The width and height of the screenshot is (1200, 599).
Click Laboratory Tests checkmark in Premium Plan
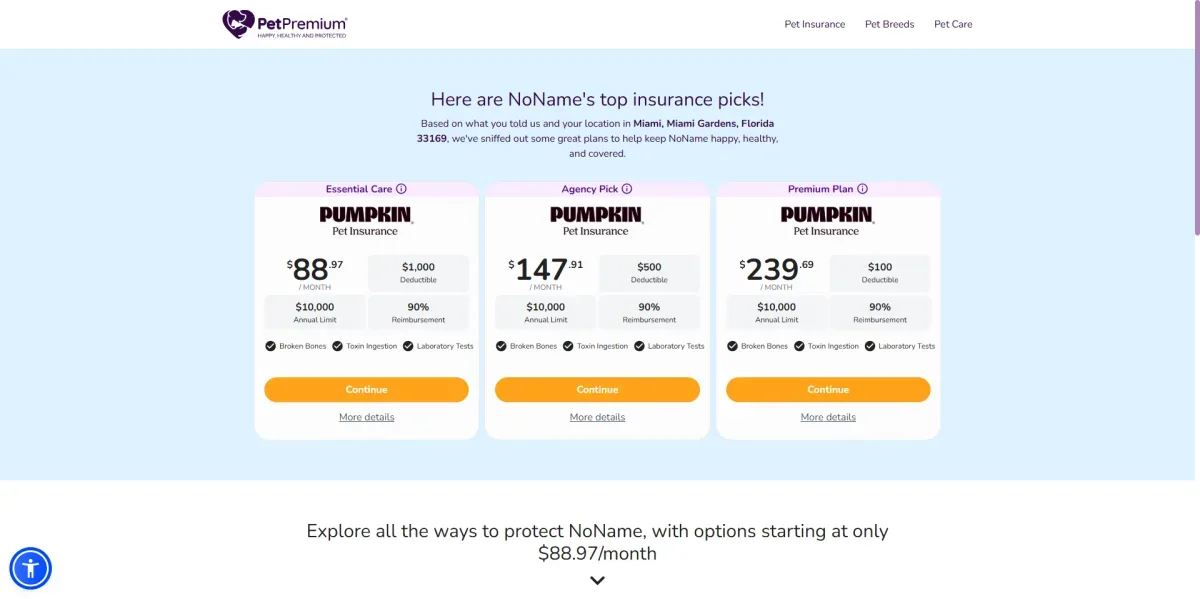tap(870, 346)
